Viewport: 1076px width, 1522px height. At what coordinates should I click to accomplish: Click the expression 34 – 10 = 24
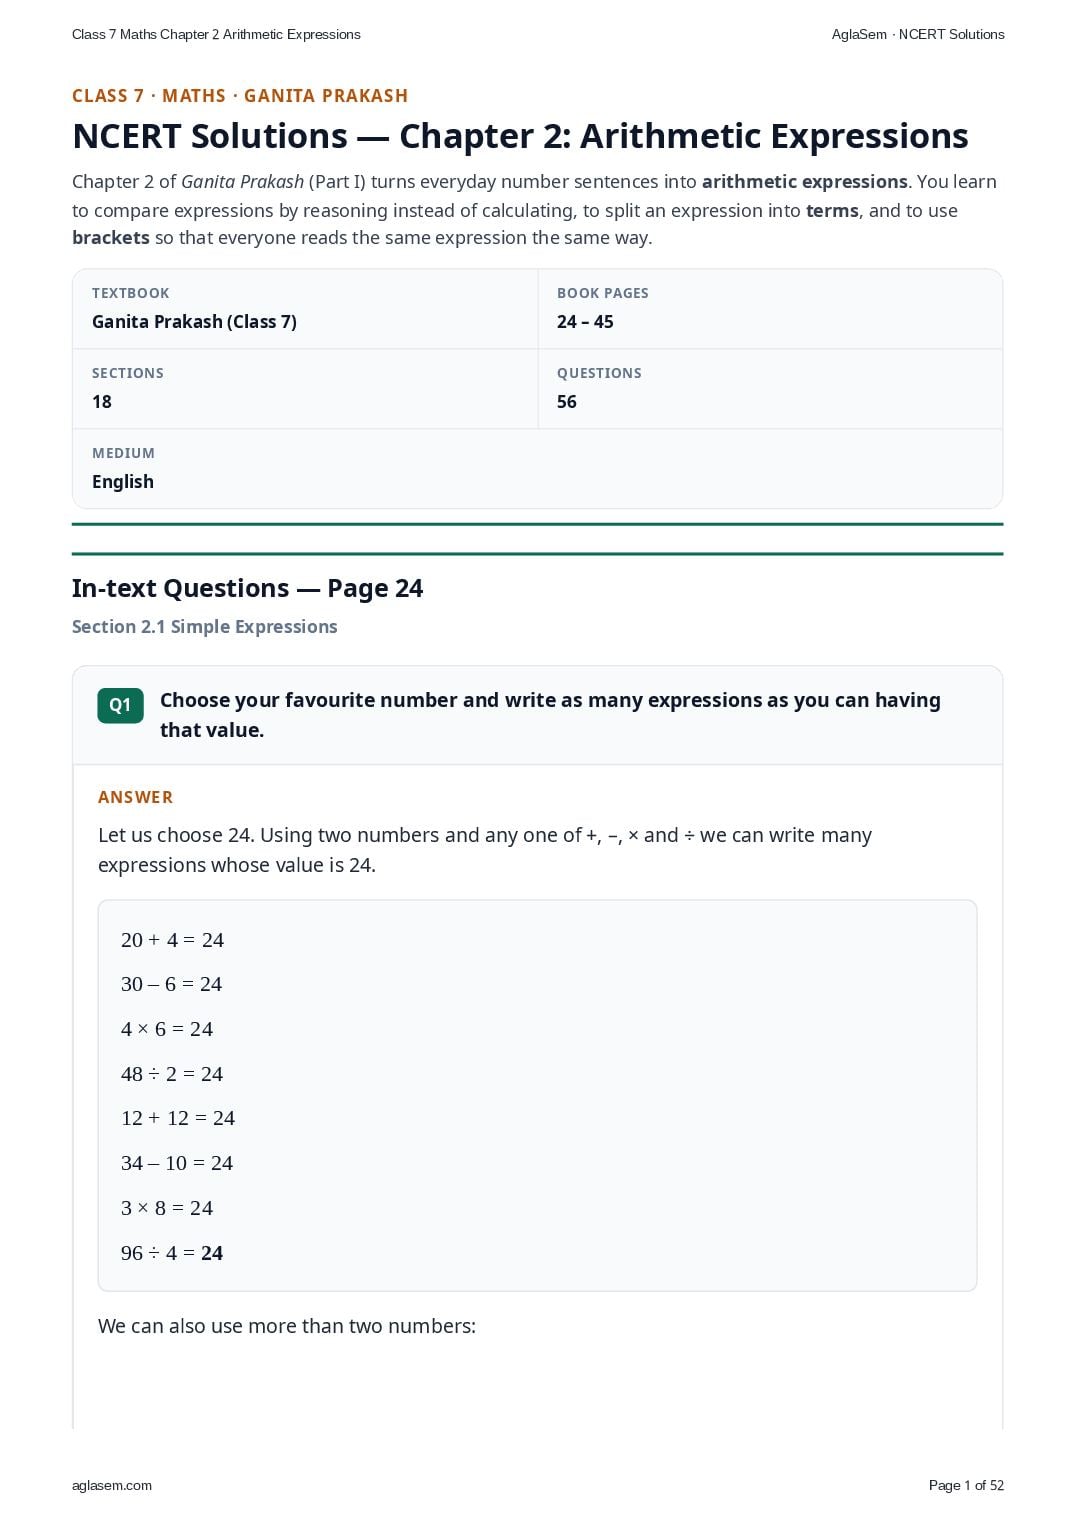click(177, 1163)
